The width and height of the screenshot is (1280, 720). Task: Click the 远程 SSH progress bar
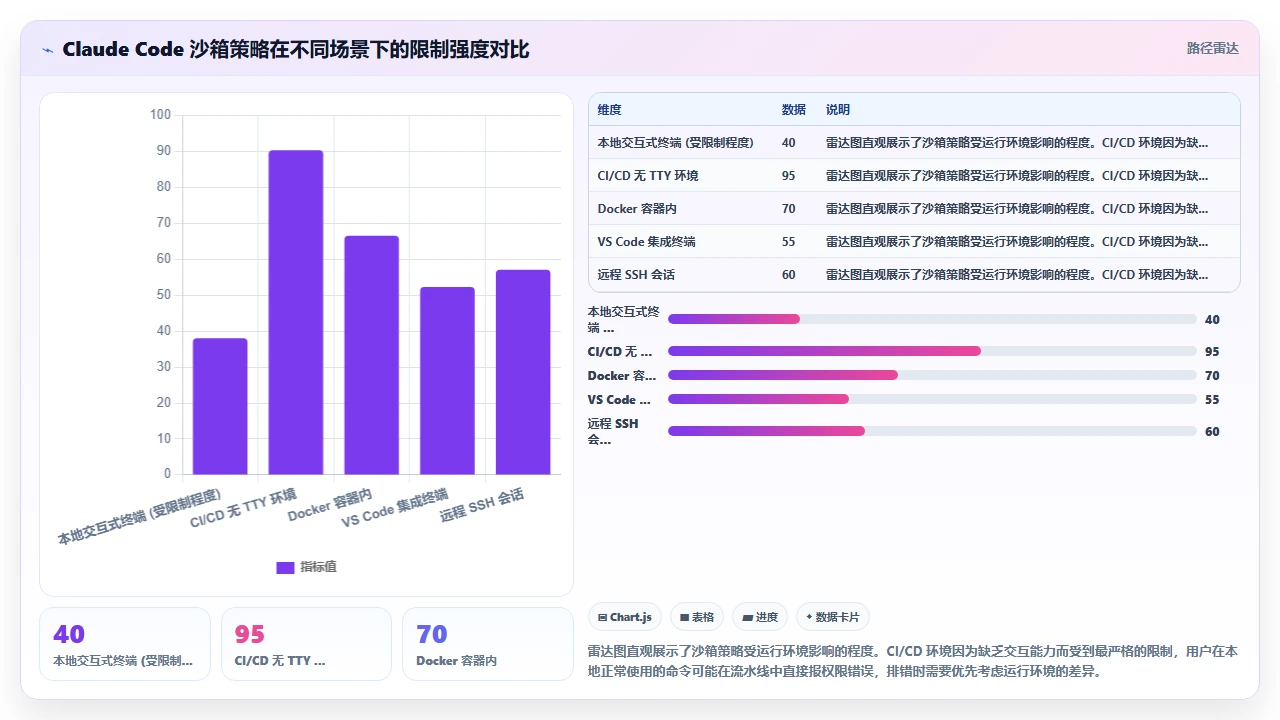pyautogui.click(x=932, y=431)
